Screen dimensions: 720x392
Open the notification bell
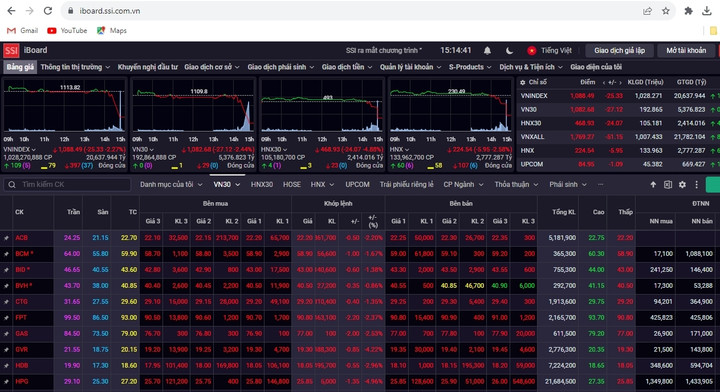click(487, 50)
